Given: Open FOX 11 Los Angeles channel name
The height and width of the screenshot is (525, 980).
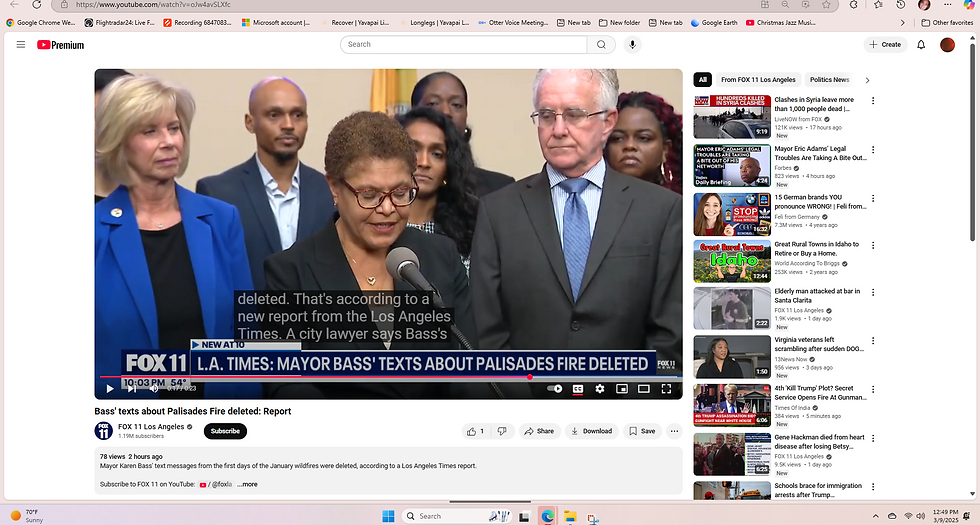Looking at the screenshot, I should [x=151, y=427].
